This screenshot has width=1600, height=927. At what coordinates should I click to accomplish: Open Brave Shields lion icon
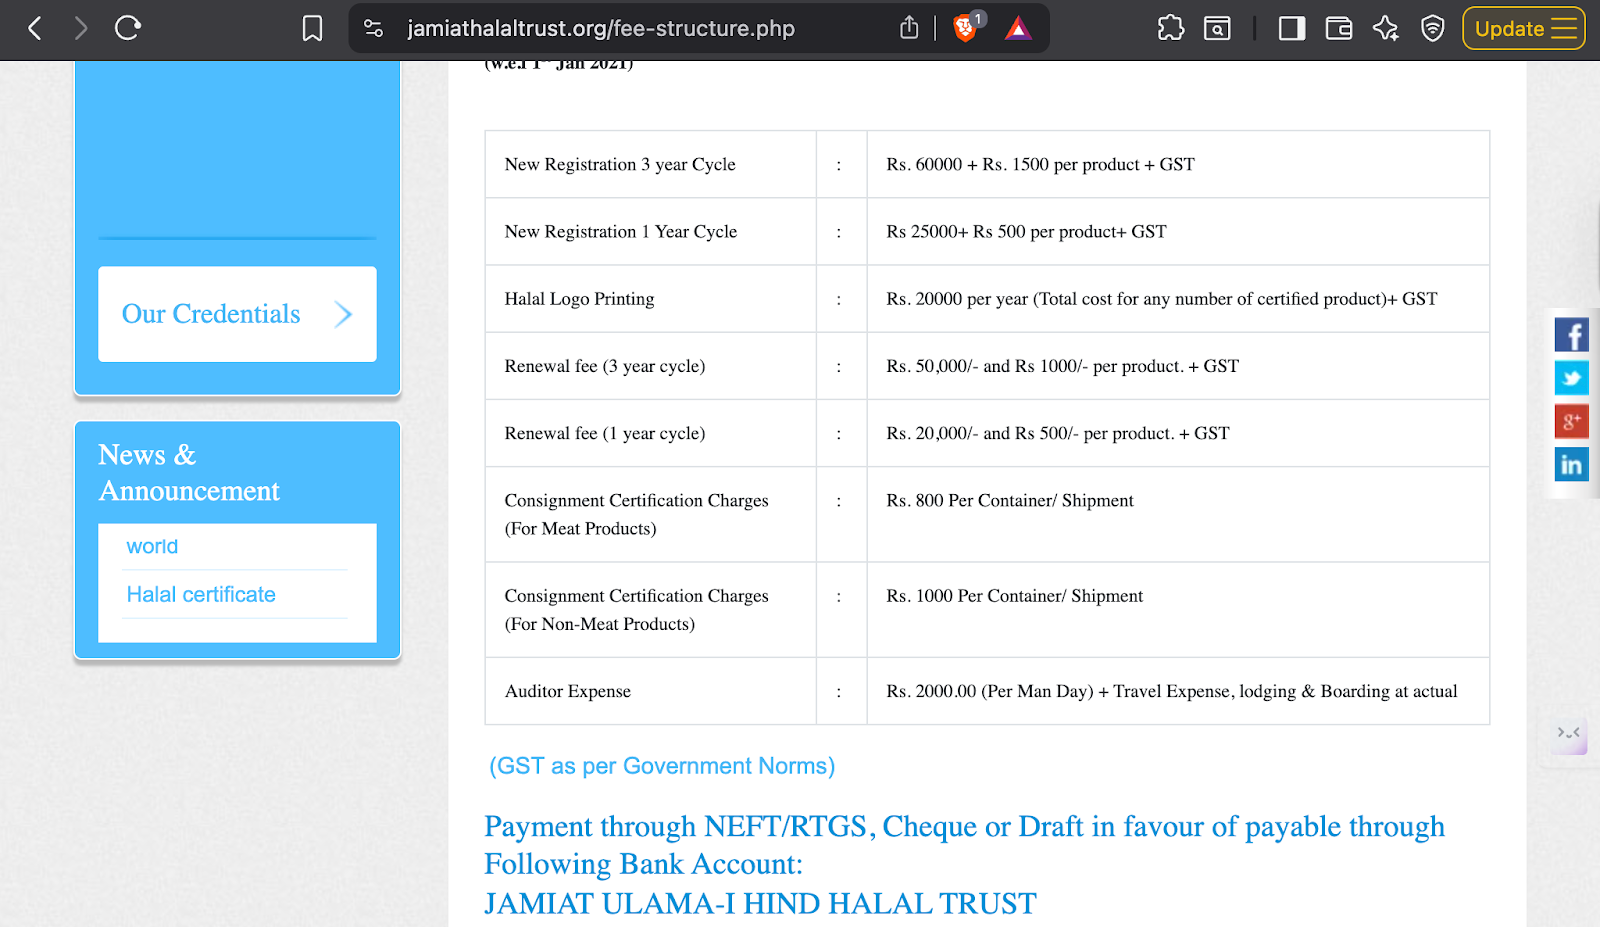point(965,28)
